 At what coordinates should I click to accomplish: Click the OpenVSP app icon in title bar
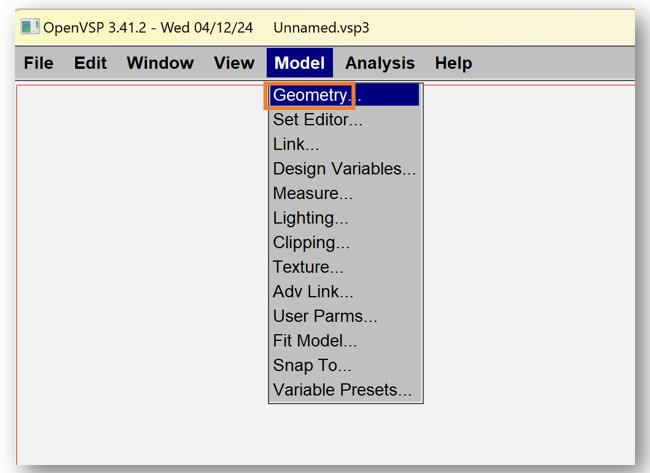(x=31, y=27)
